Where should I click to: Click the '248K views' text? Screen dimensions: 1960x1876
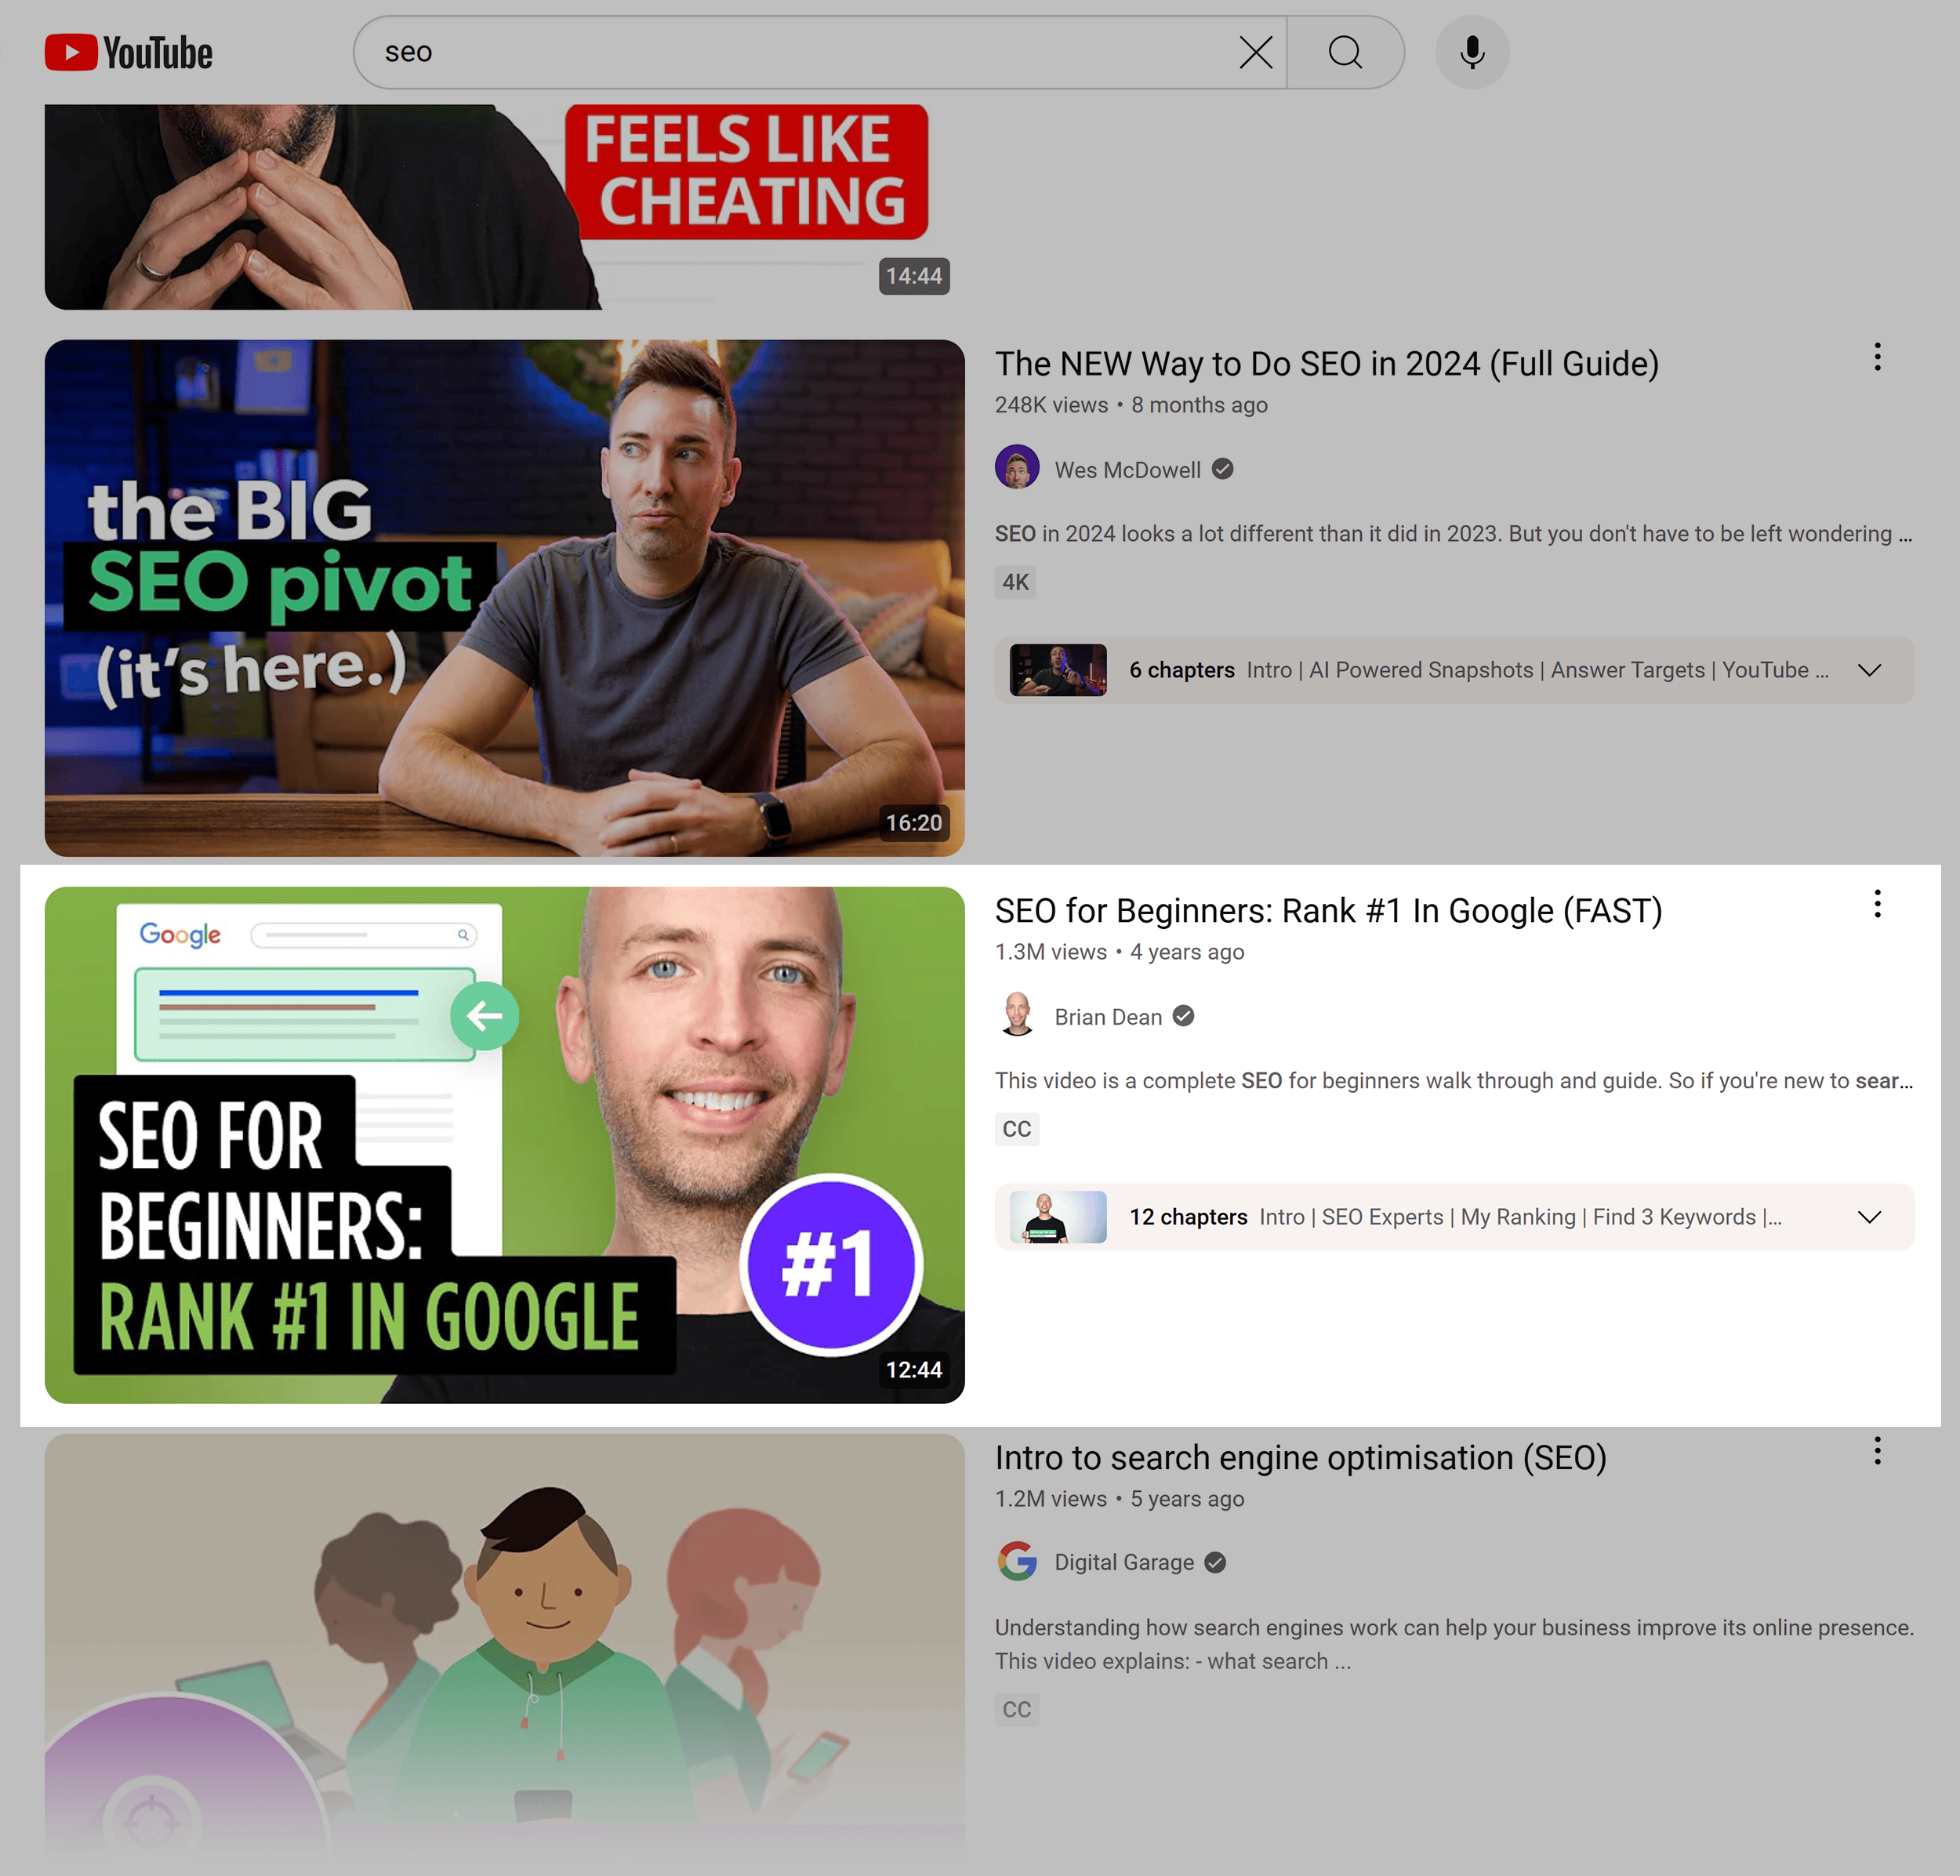[x=1051, y=405]
